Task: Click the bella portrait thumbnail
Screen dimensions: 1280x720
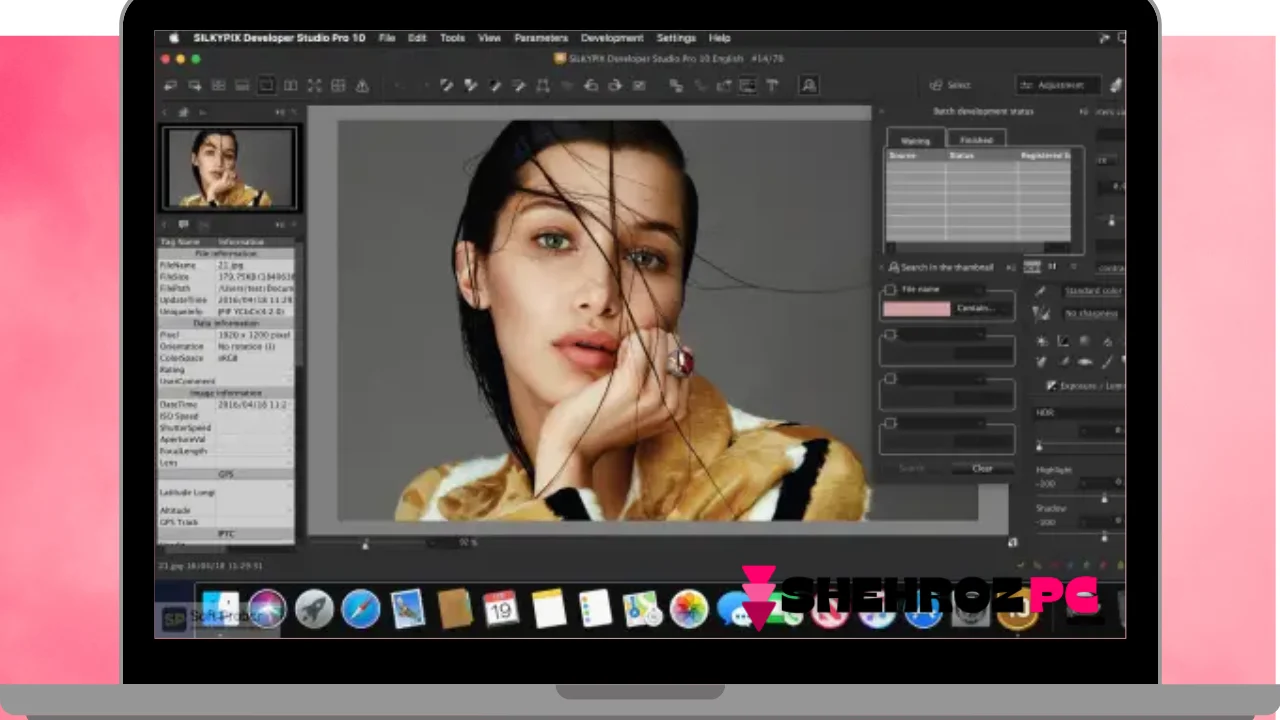Action: pyautogui.click(x=230, y=167)
